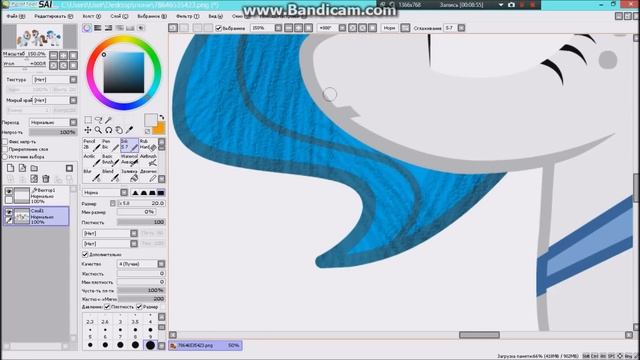Toggle pressure Плотность checkbox
This screenshot has width=640, height=360.
pyautogui.click(x=107, y=307)
